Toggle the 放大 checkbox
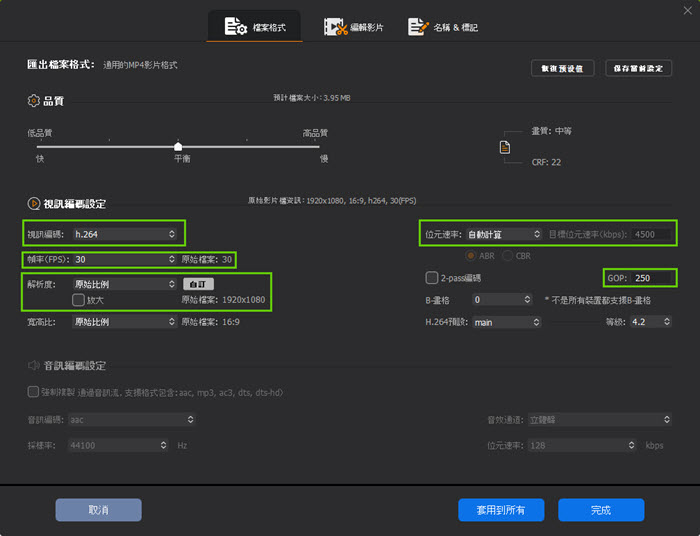Viewport: 700px width, 536px height. tap(78, 299)
